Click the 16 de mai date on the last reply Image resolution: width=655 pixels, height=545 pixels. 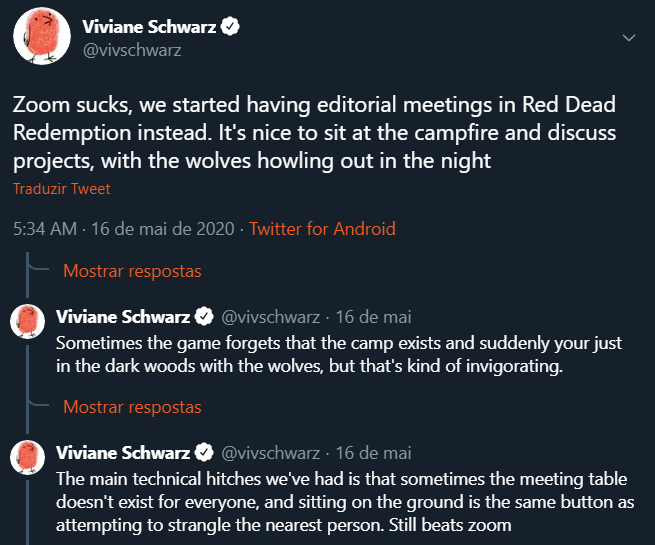(x=373, y=453)
